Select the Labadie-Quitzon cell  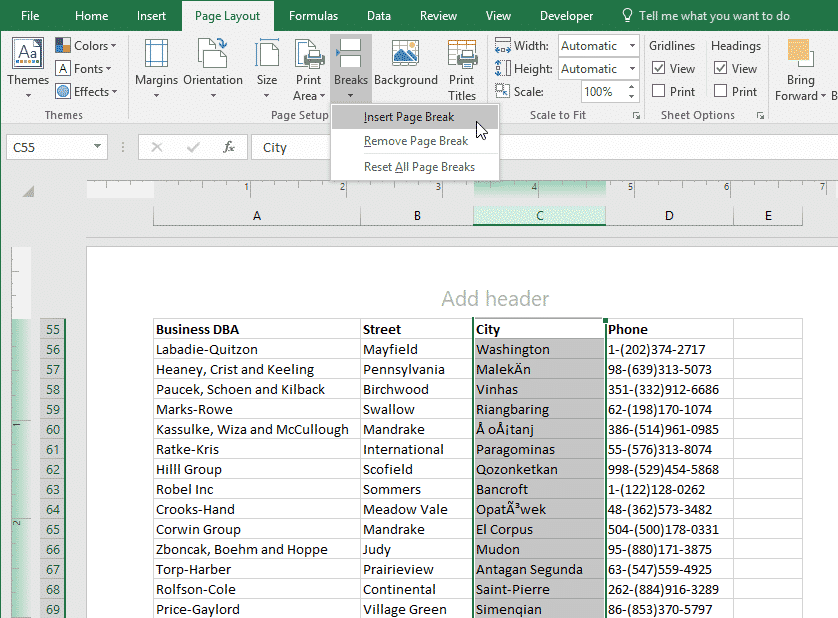tap(257, 350)
